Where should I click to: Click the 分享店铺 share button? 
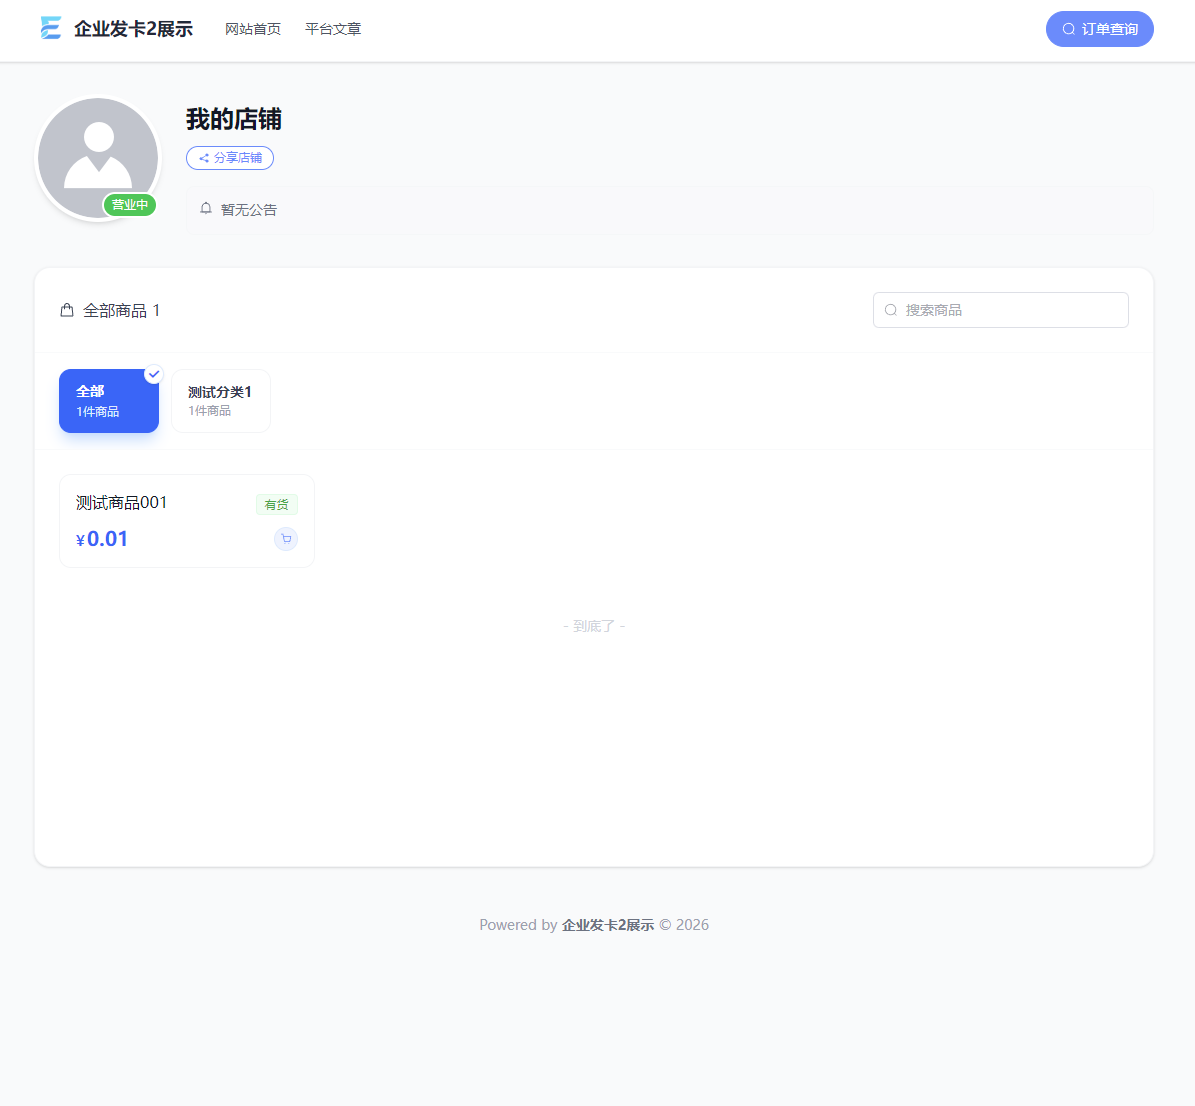click(x=230, y=158)
